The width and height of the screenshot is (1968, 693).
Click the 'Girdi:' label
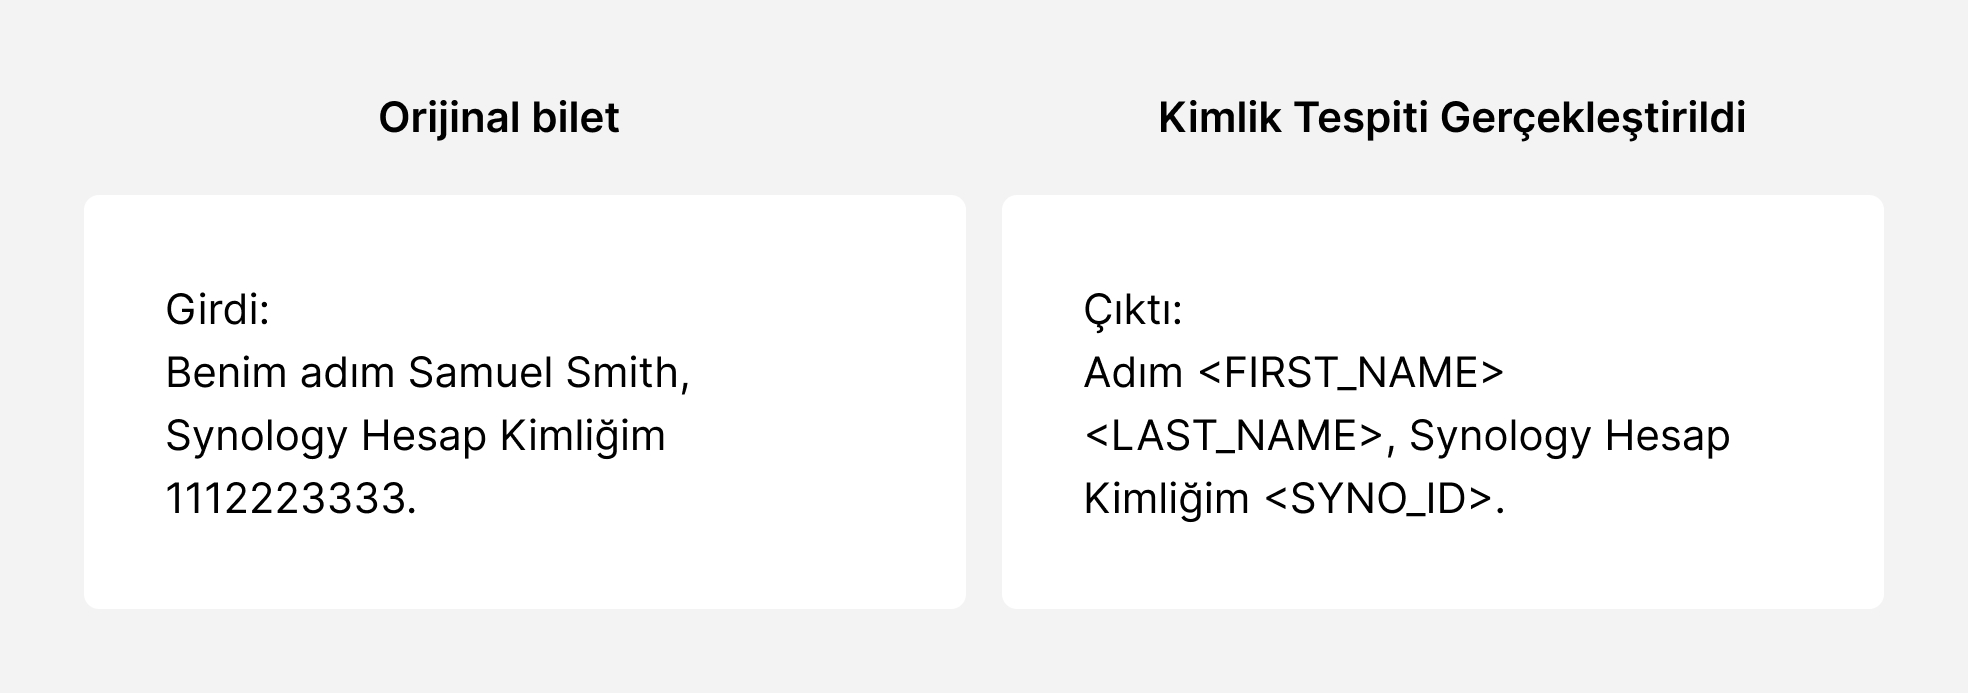(x=218, y=310)
